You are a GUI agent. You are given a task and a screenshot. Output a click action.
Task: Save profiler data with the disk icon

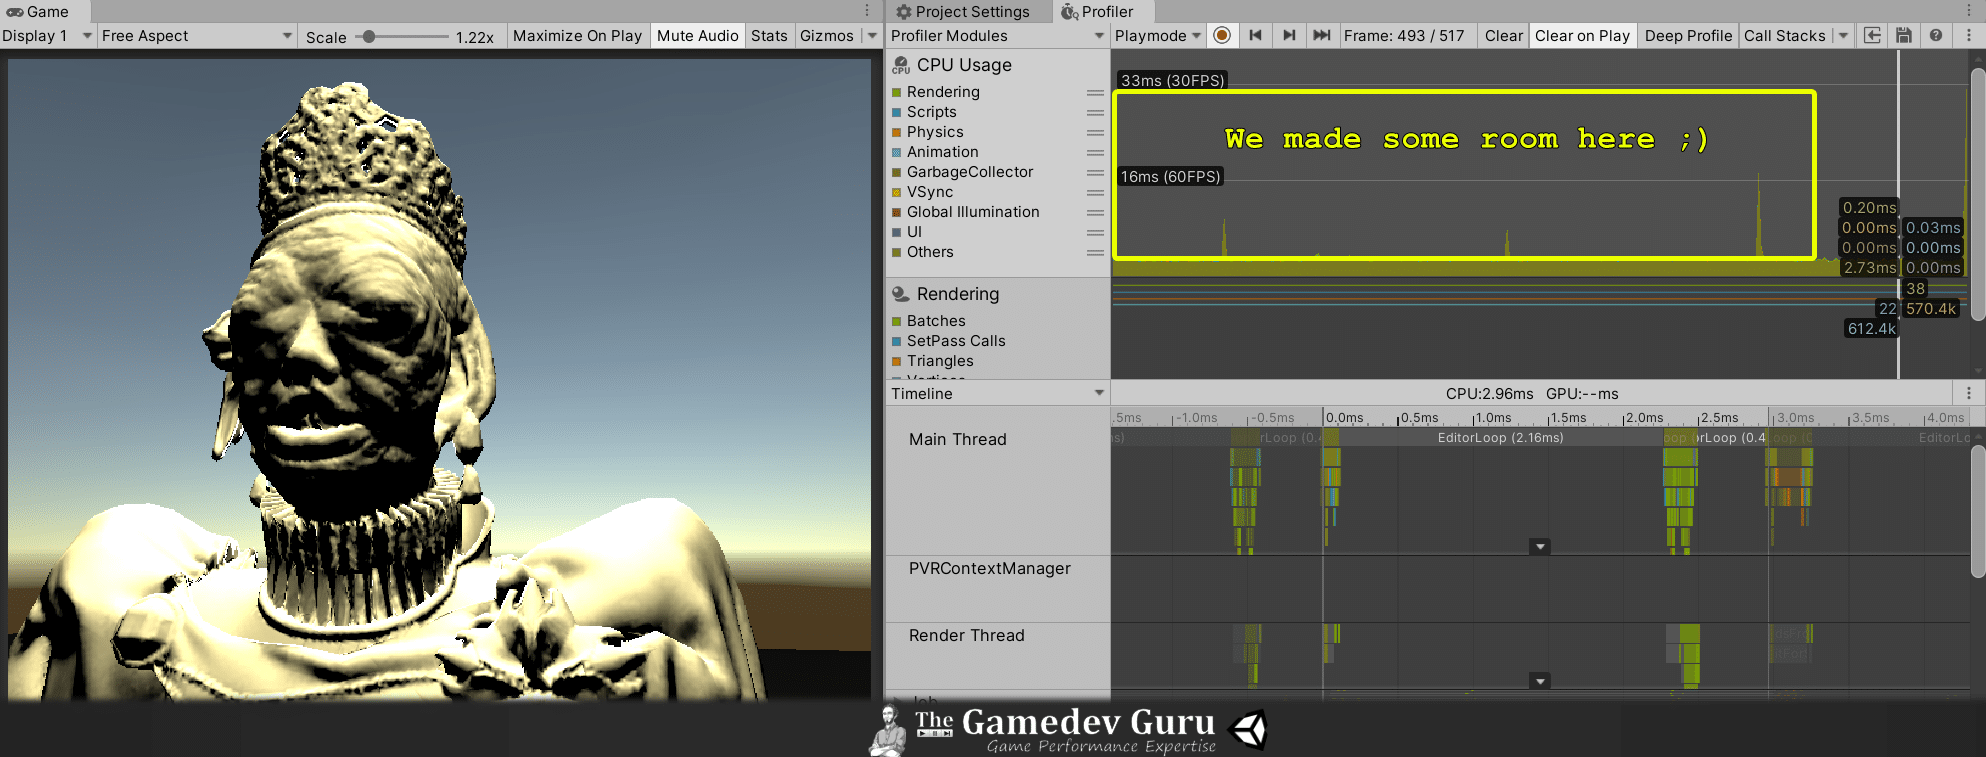pyautogui.click(x=1904, y=35)
